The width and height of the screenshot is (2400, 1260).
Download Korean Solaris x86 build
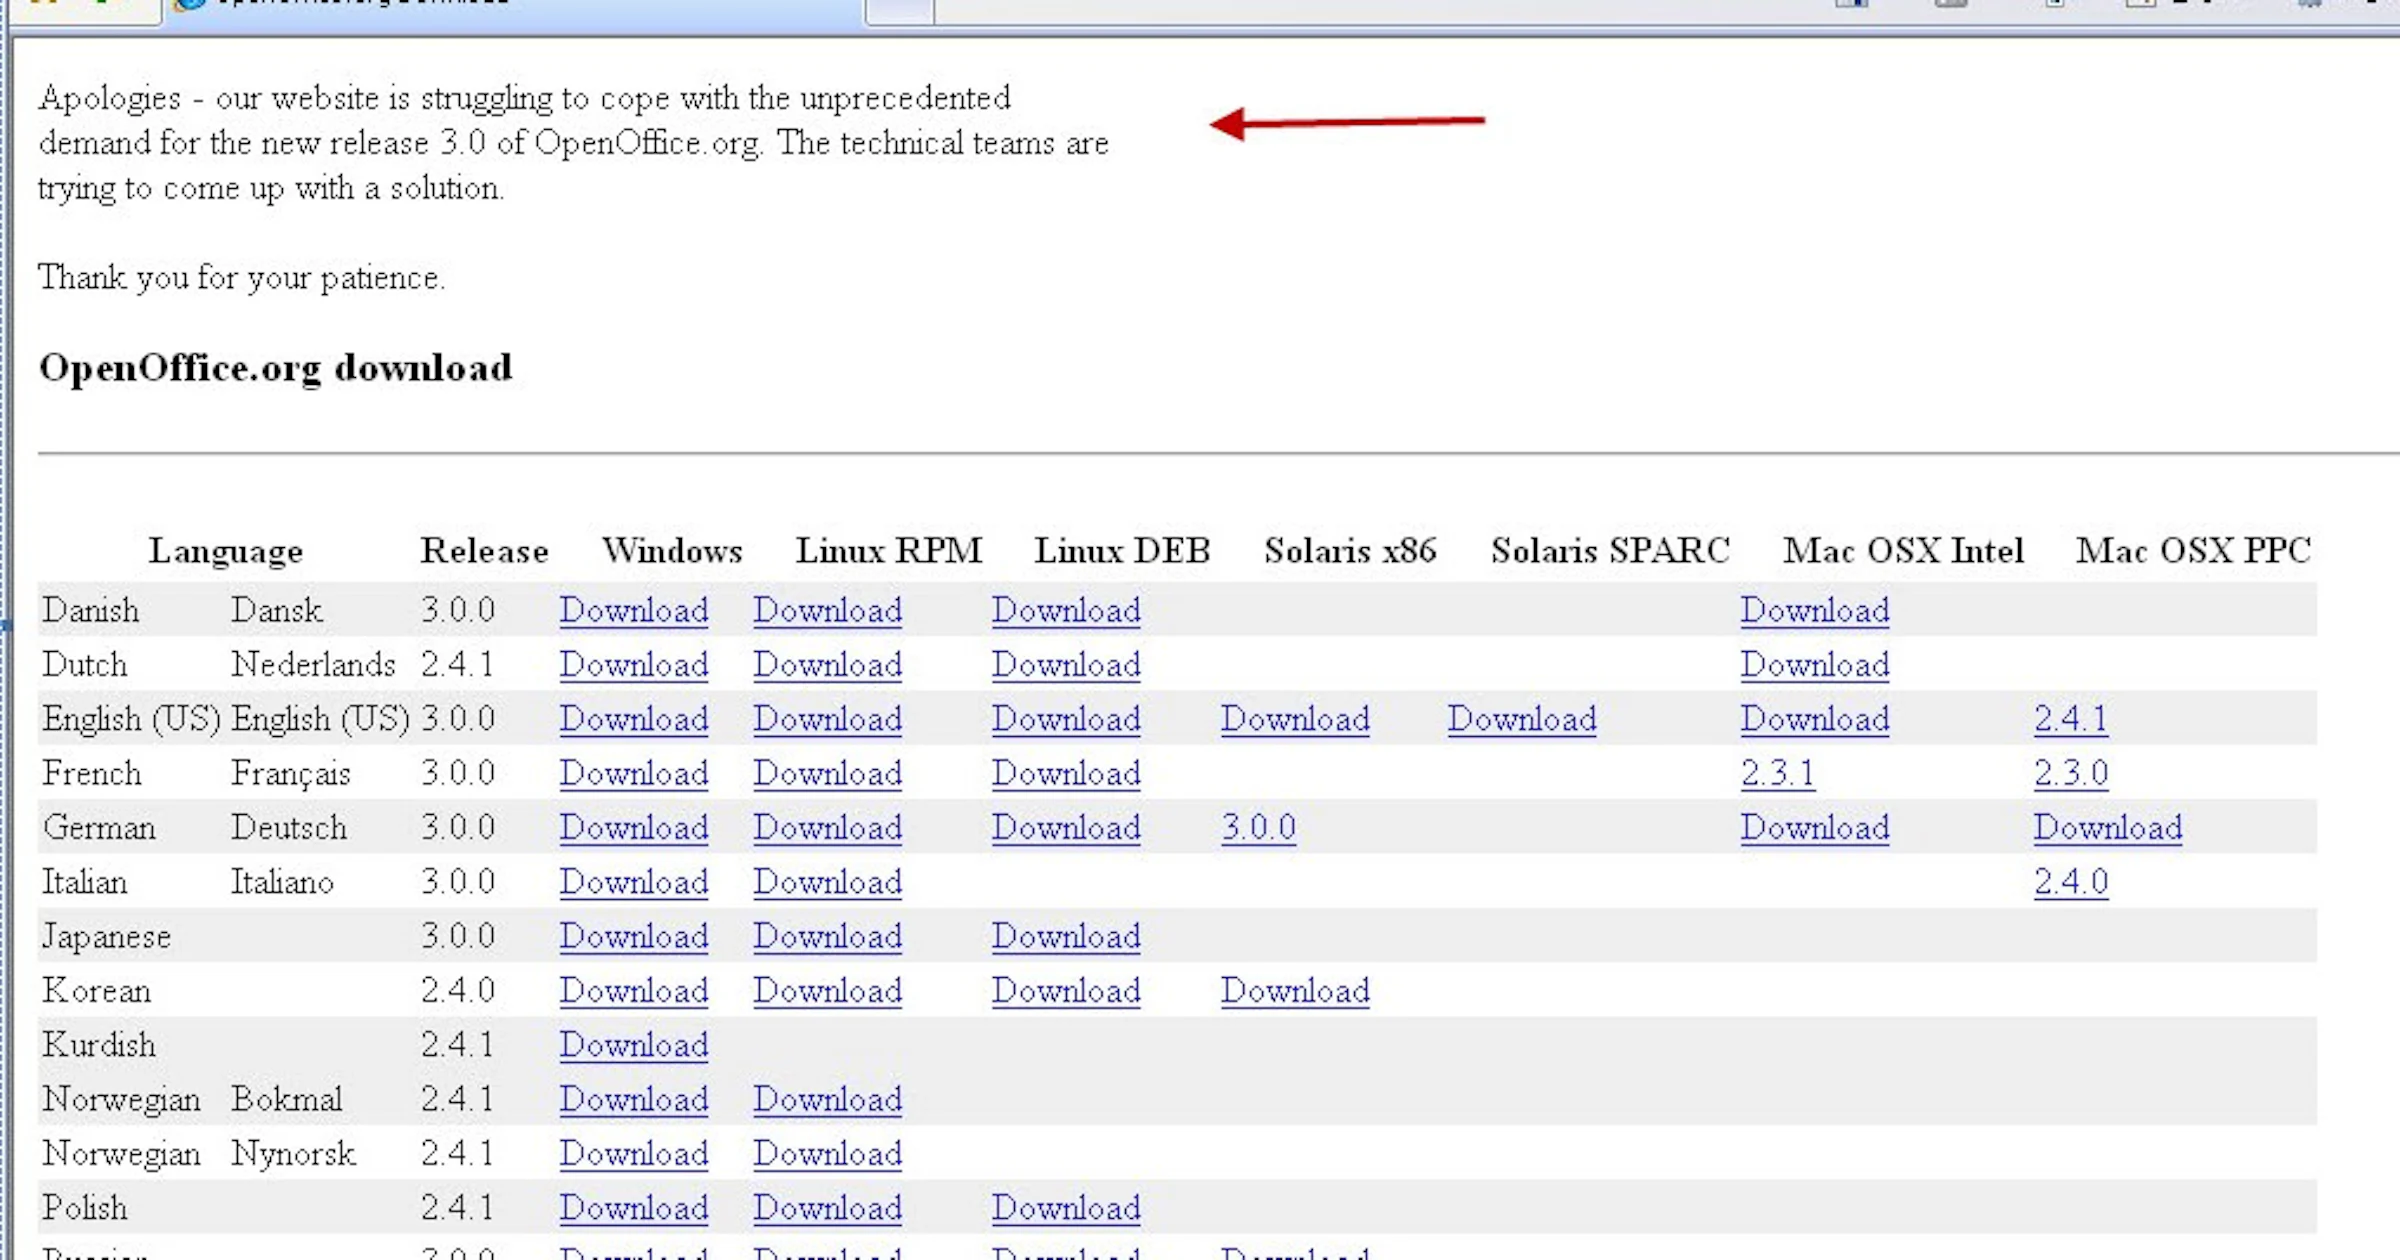[1295, 991]
